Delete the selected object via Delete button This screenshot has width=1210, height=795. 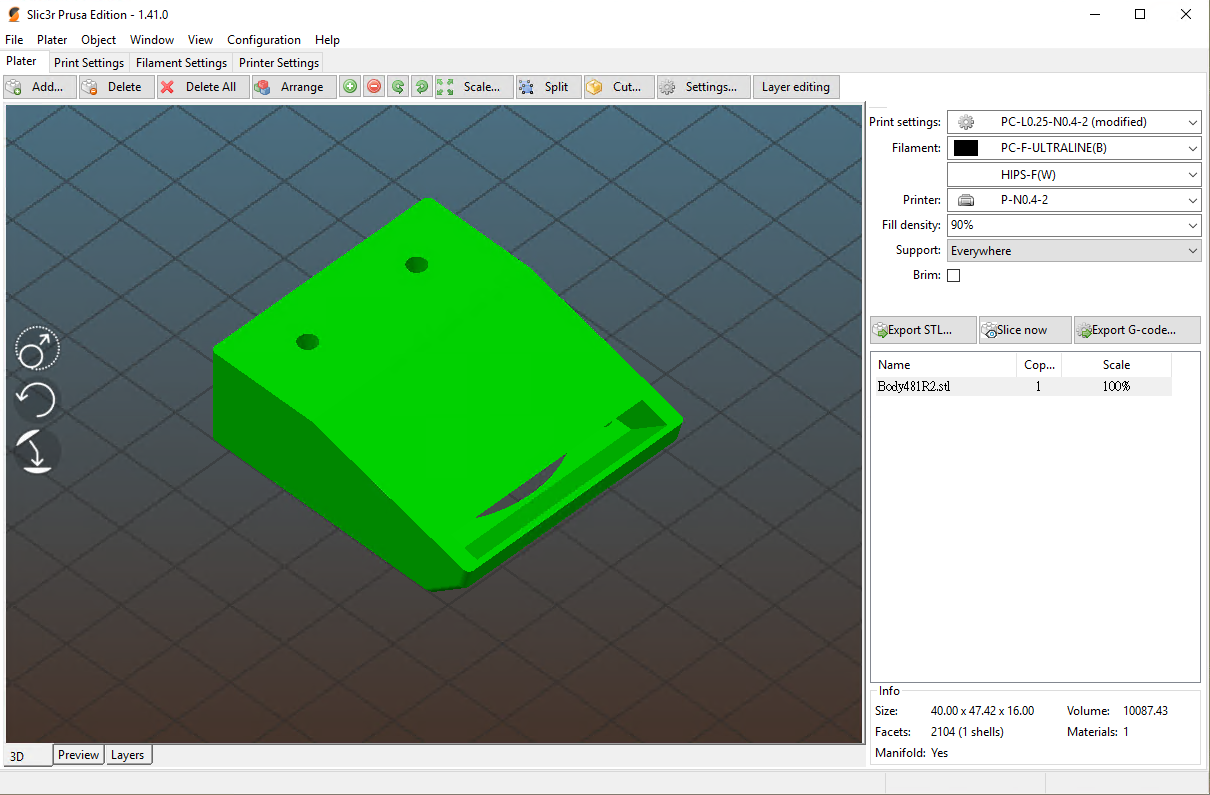[x=116, y=87]
